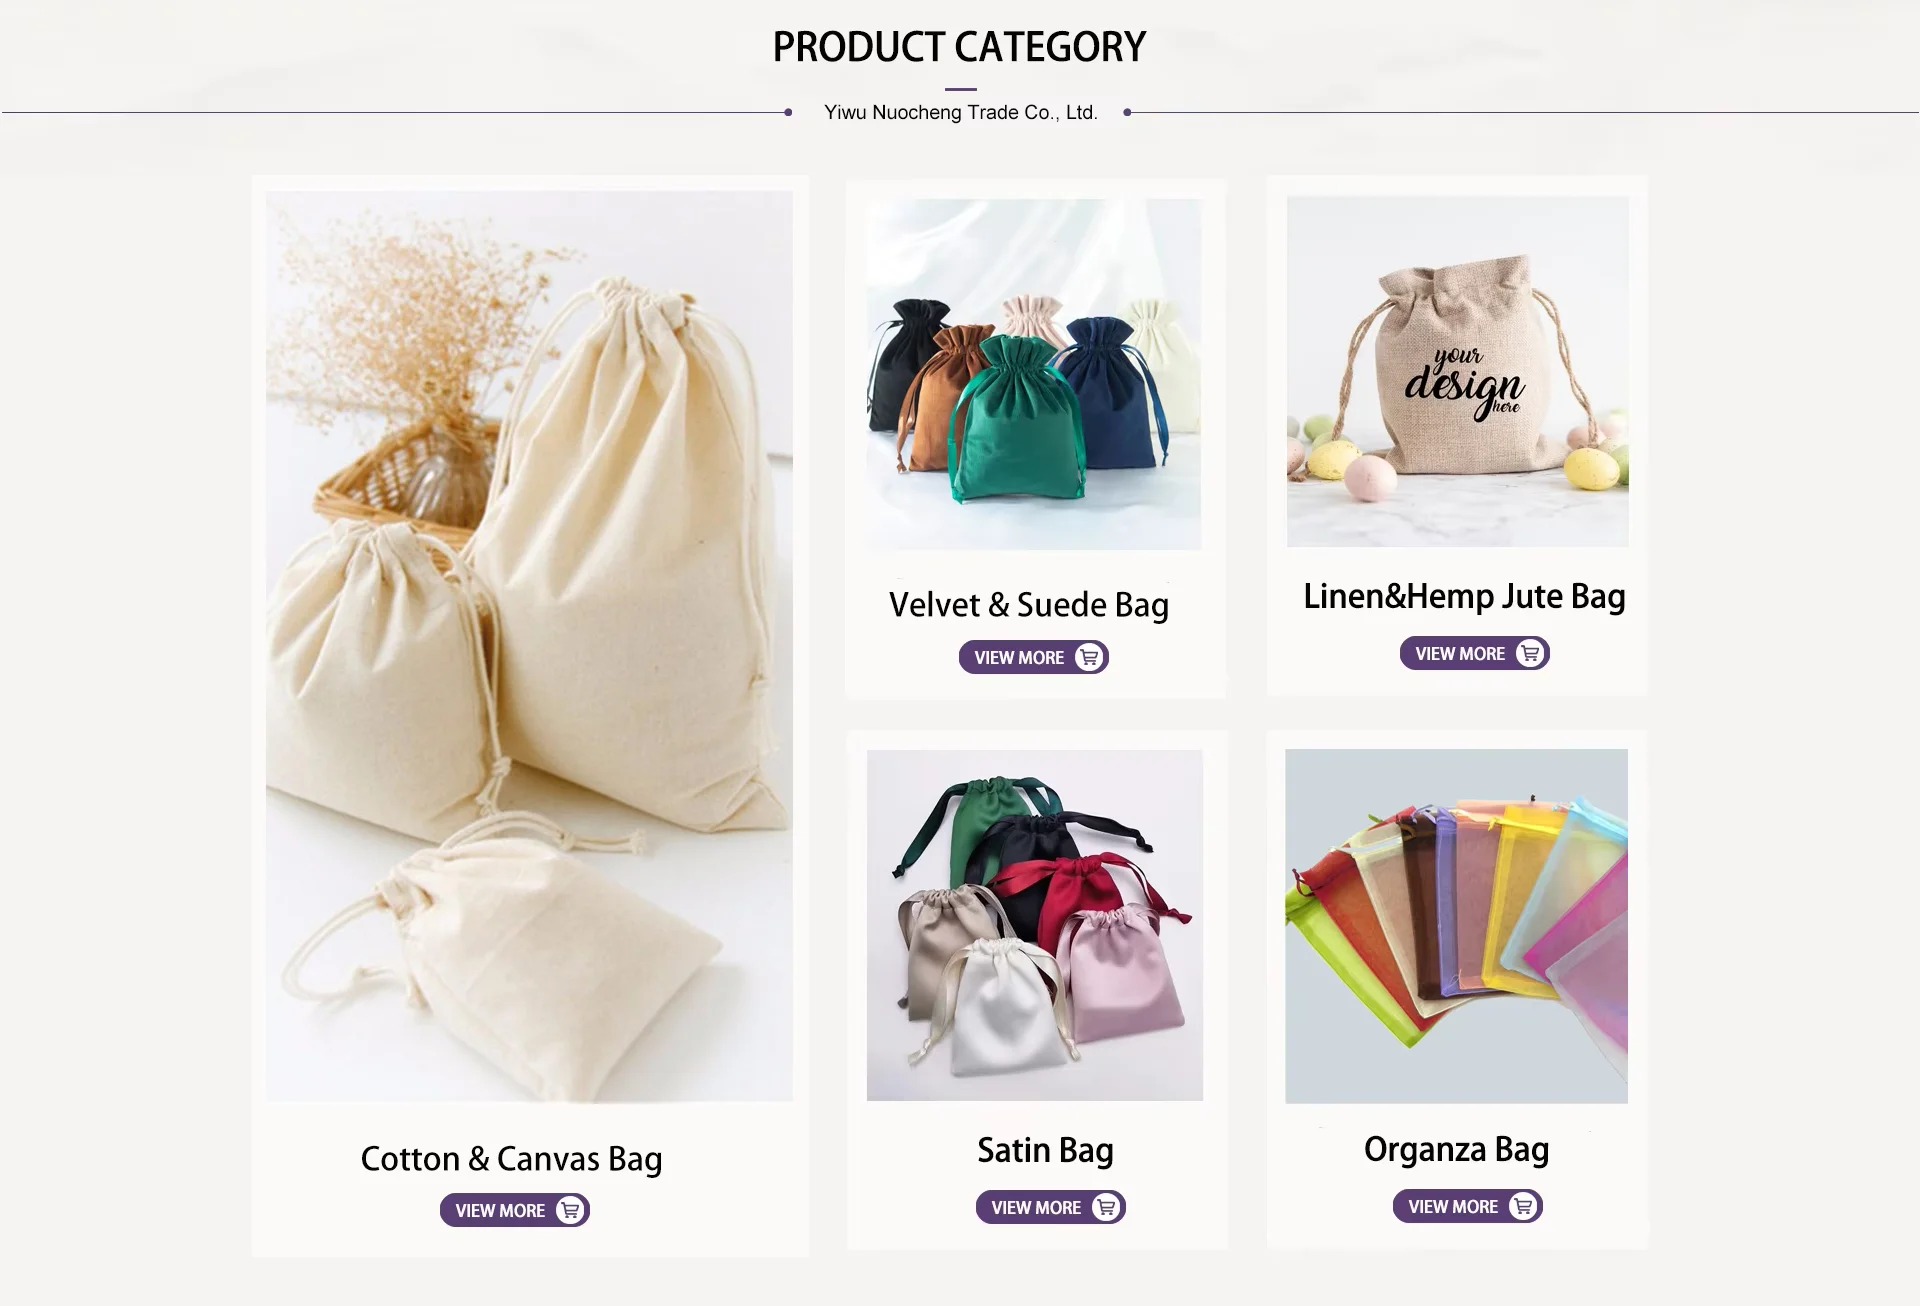
Task: Click the cart icon under Linen&Hemp Jute Bag
Action: [1530, 653]
